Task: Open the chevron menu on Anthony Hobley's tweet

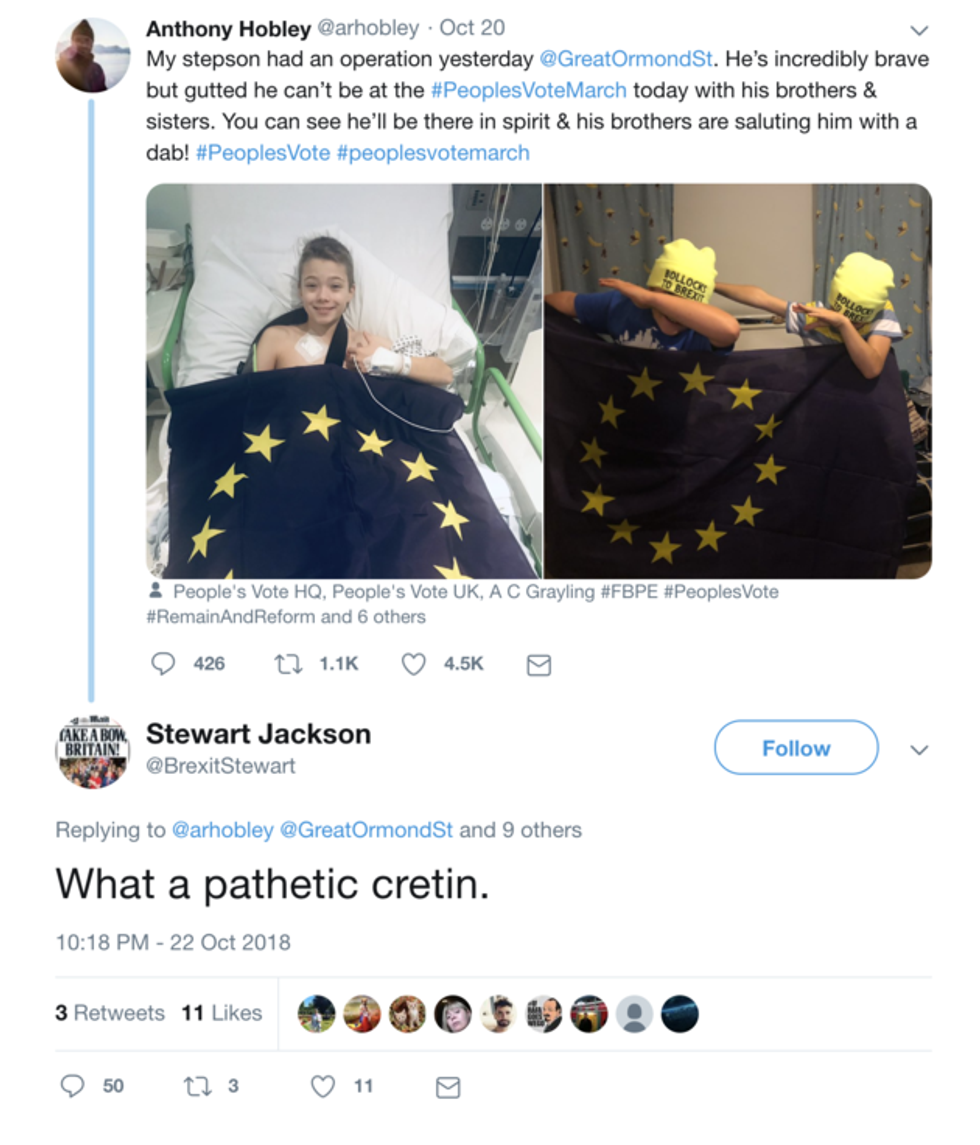Action: tap(919, 30)
